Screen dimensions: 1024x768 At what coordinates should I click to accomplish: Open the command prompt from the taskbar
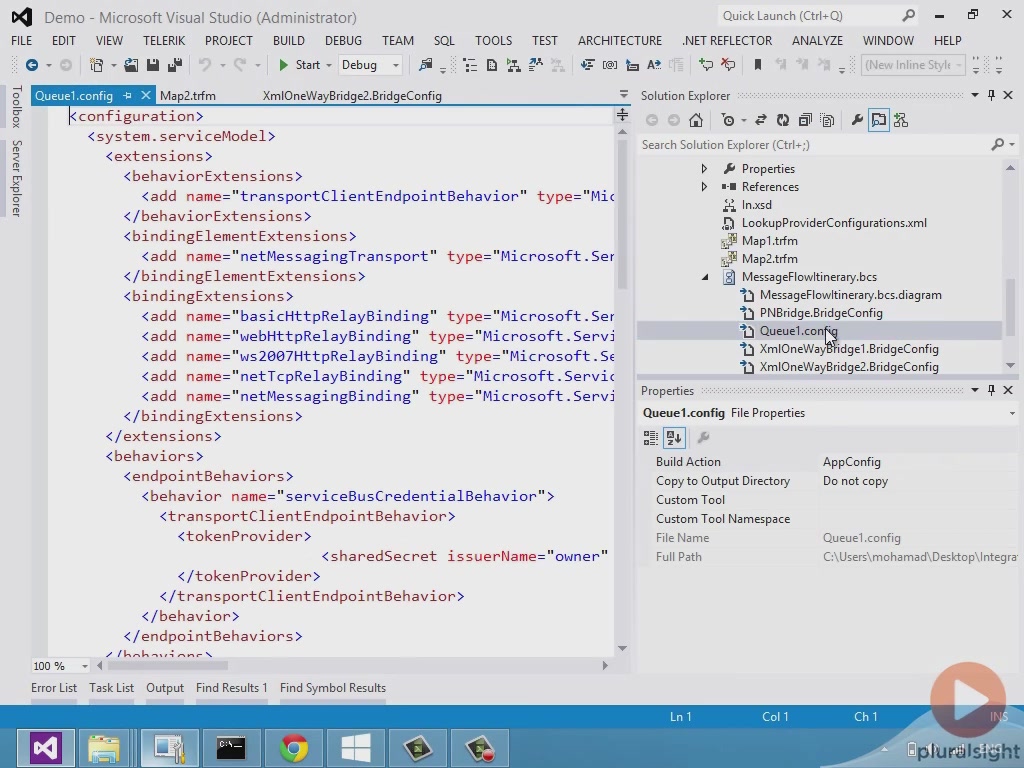[x=231, y=748]
